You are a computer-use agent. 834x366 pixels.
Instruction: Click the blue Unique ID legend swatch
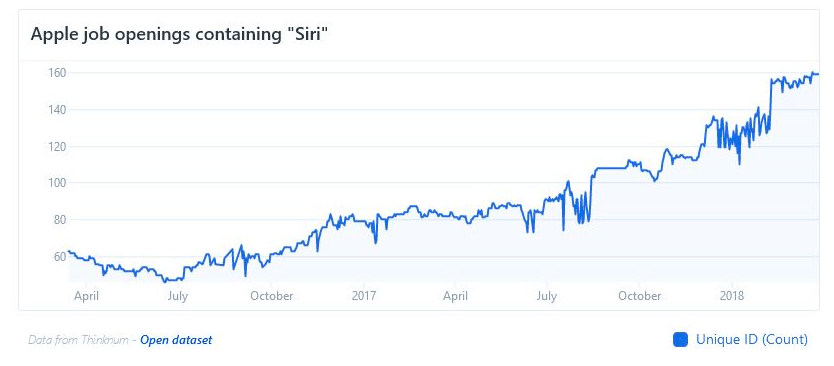pyautogui.click(x=680, y=339)
